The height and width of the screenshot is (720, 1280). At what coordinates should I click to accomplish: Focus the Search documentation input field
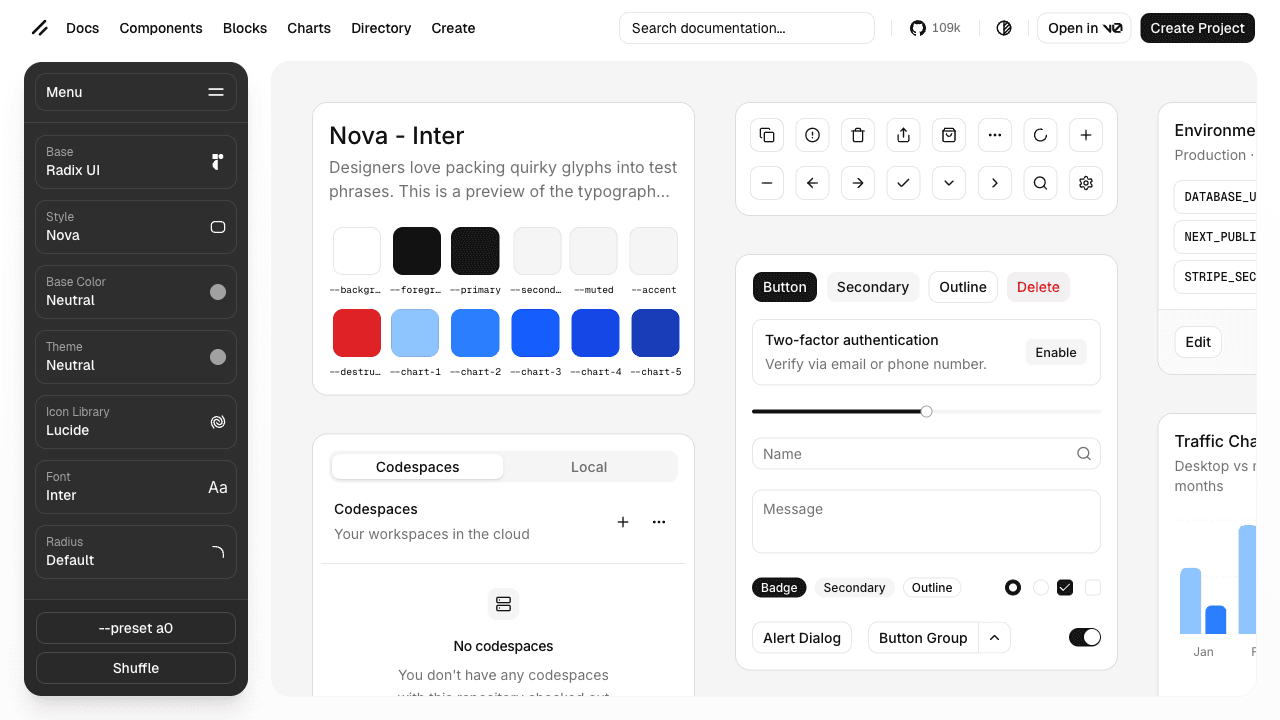[747, 28]
